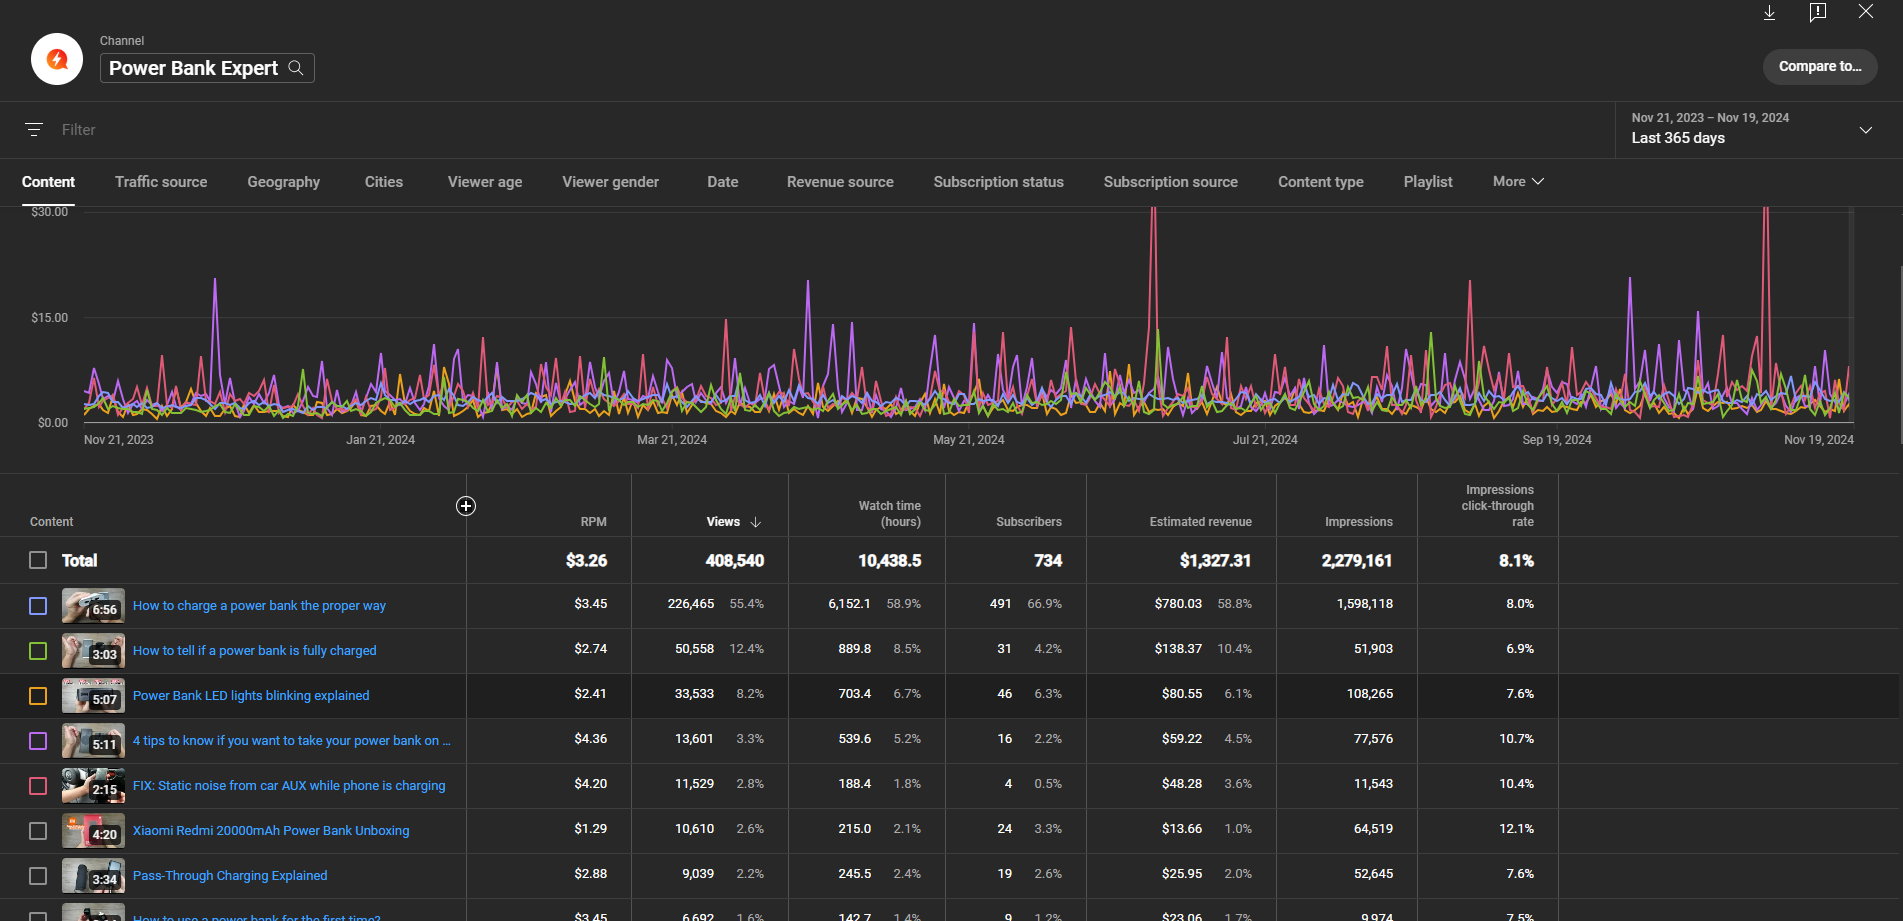Sort by the Views column header
This screenshot has width=1903, height=921.
point(723,522)
